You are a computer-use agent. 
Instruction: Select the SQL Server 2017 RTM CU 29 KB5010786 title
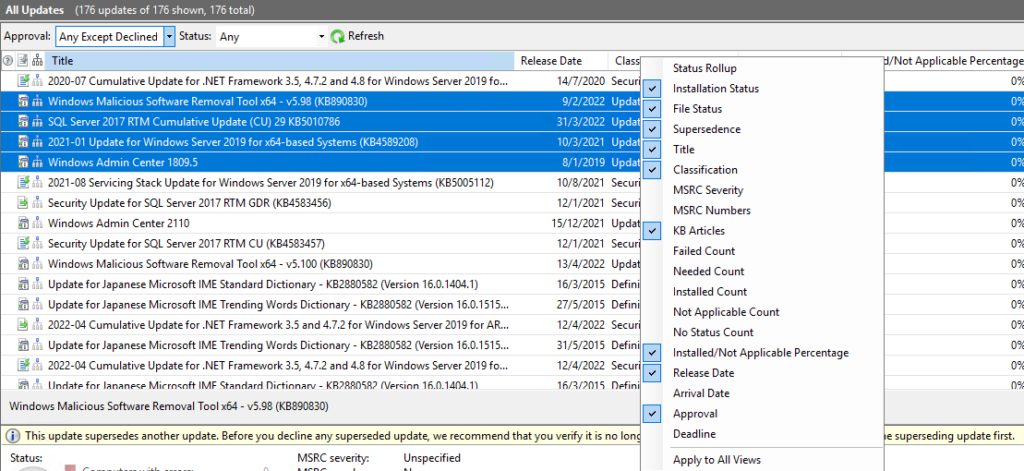pos(194,122)
